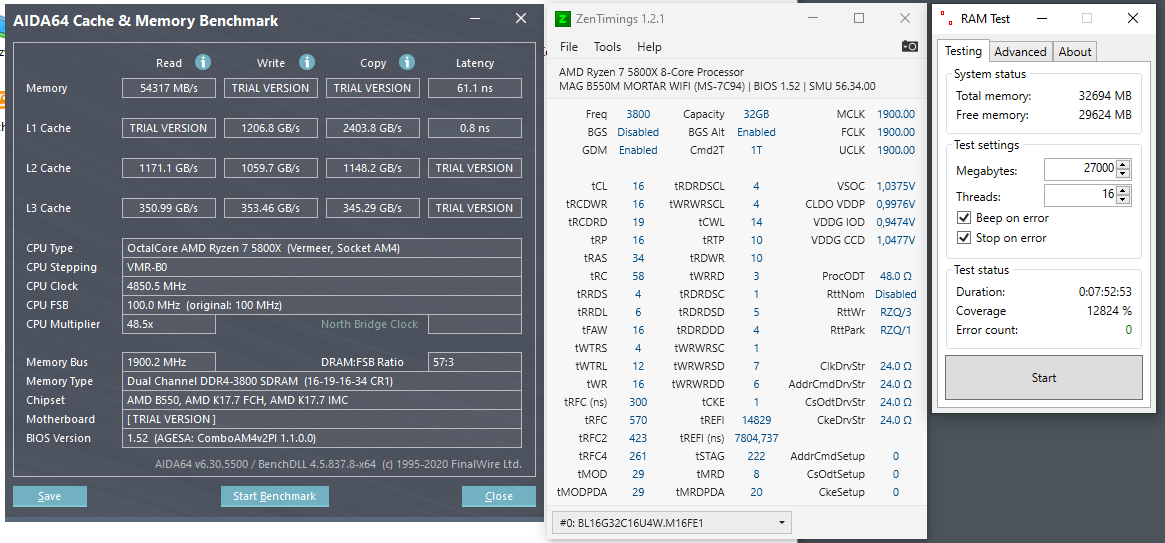Click the Total memory 32694 MB value
The image size is (1165, 543).
pyautogui.click(x=1105, y=96)
